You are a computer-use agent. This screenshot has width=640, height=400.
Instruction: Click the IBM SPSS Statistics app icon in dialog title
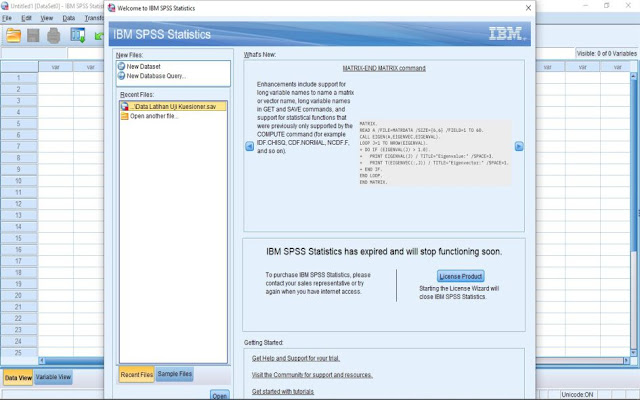(x=111, y=8)
